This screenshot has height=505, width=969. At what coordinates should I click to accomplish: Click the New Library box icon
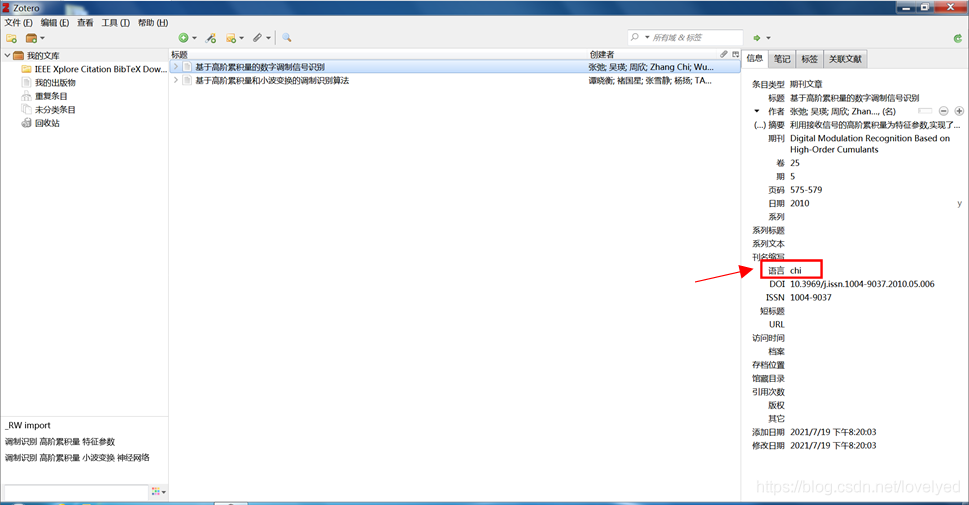click(x=31, y=38)
